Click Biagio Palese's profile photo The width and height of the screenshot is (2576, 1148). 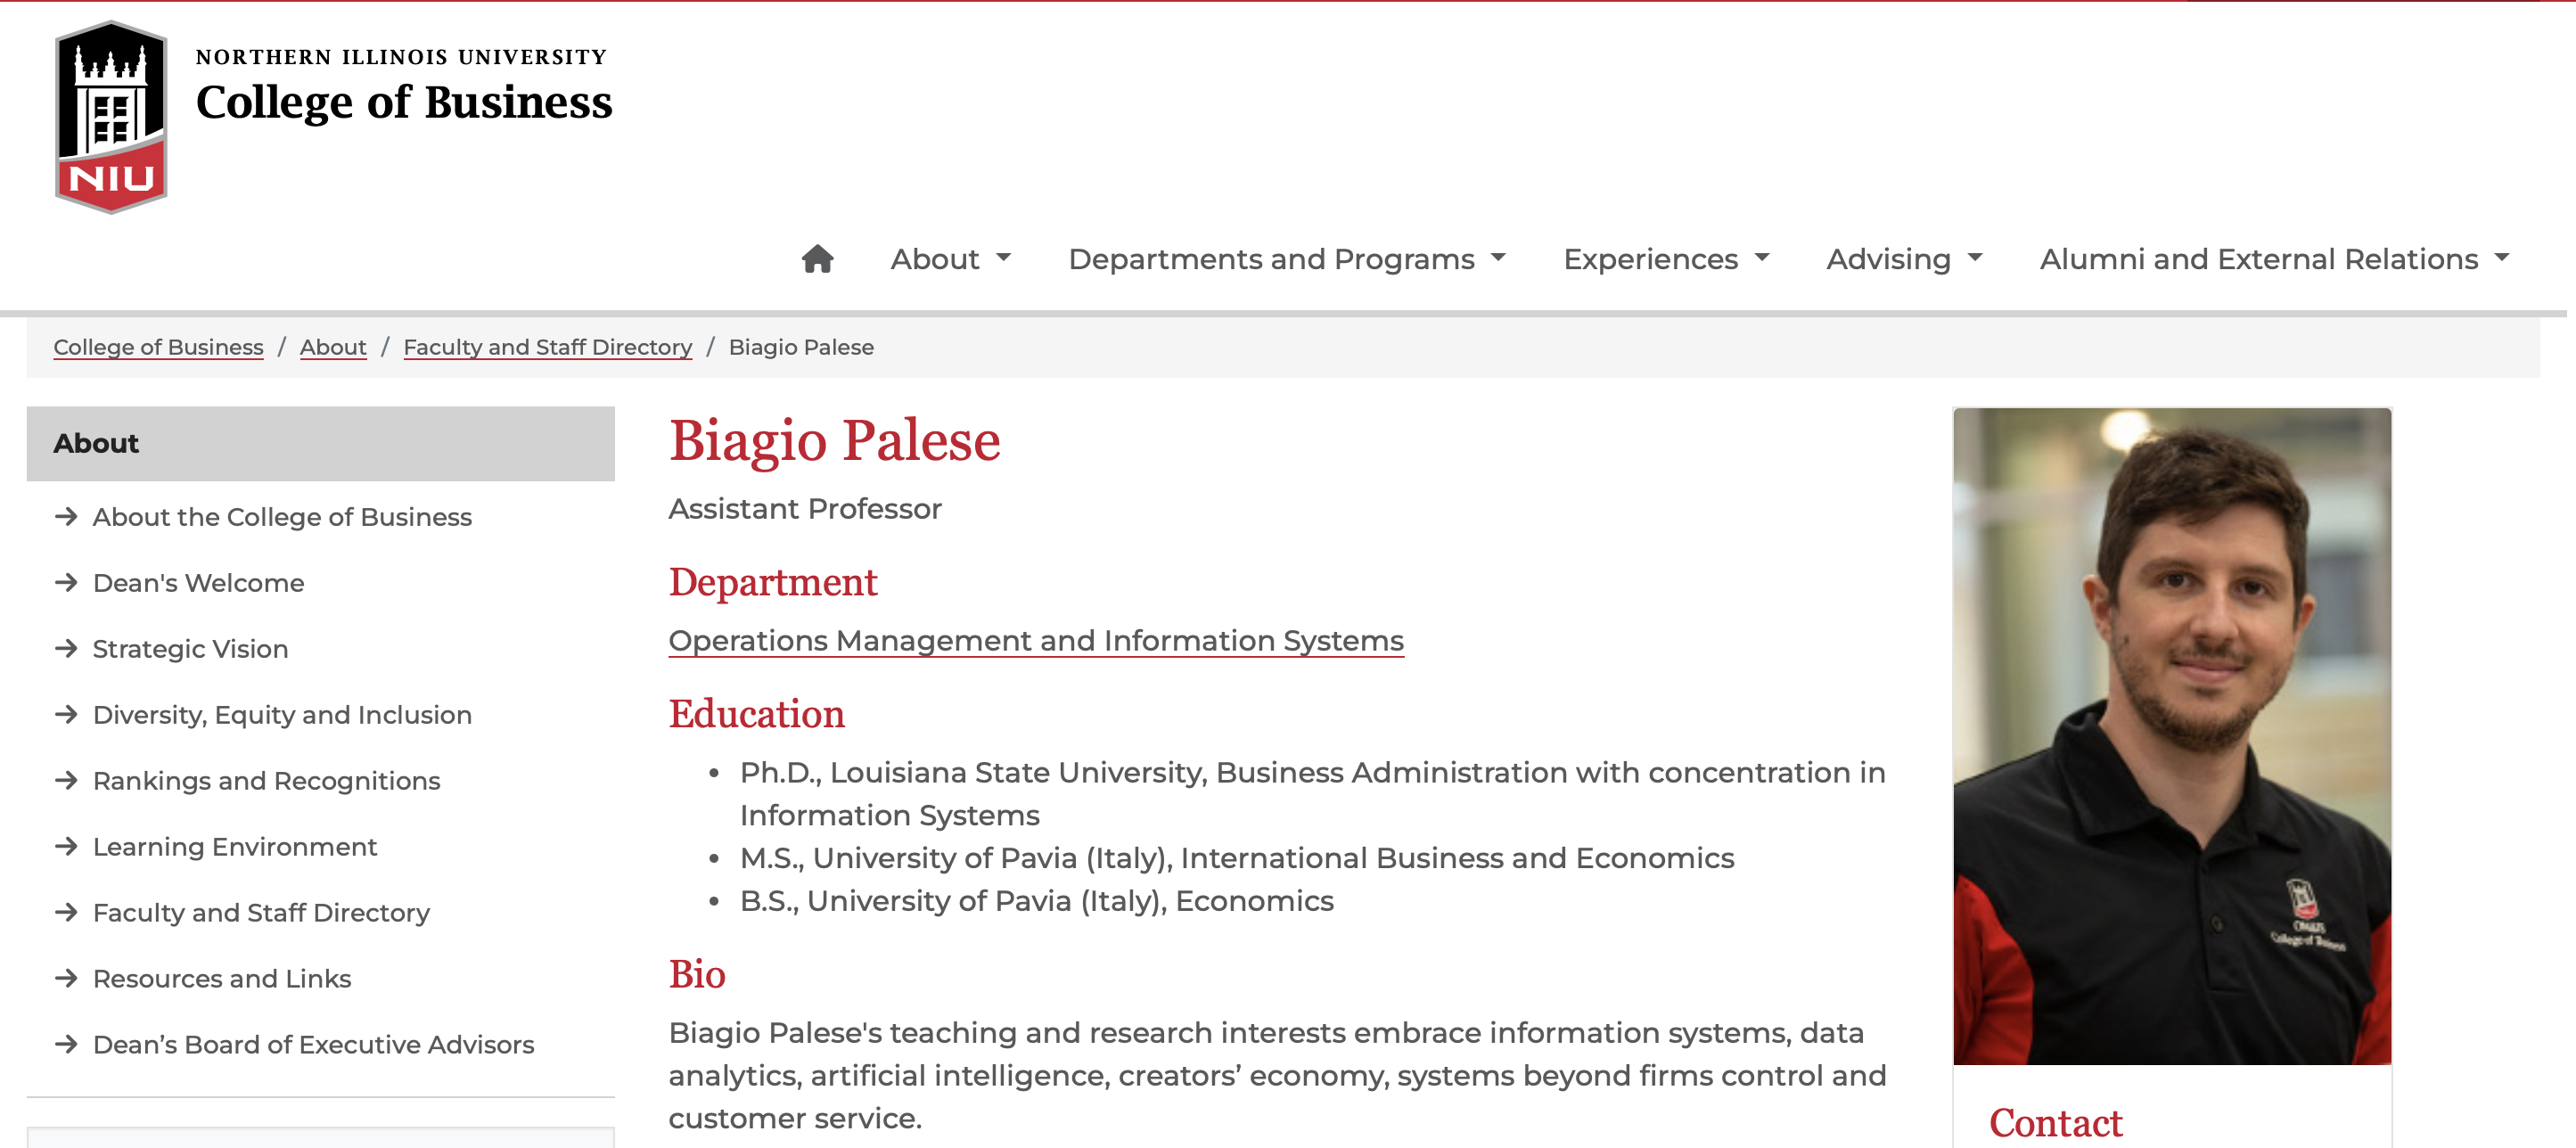click(2171, 735)
